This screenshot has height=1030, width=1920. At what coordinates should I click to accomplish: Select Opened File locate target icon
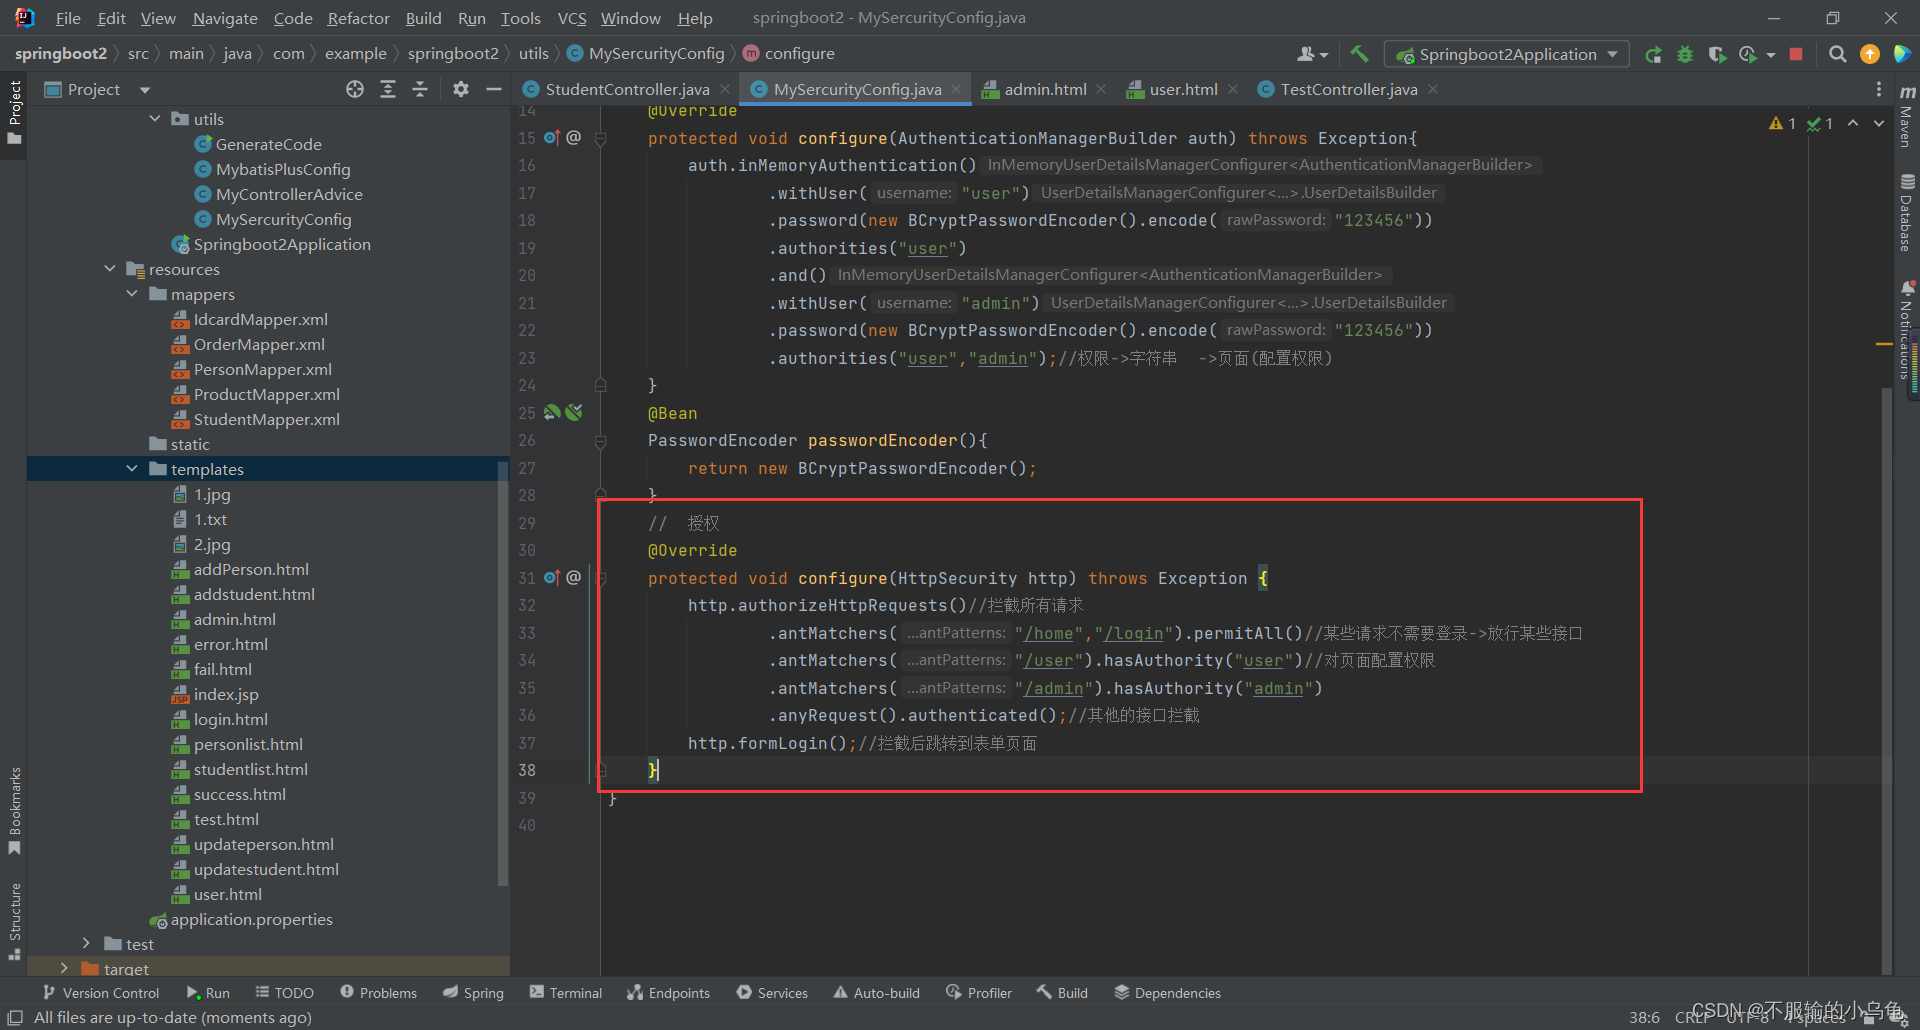[x=355, y=89]
